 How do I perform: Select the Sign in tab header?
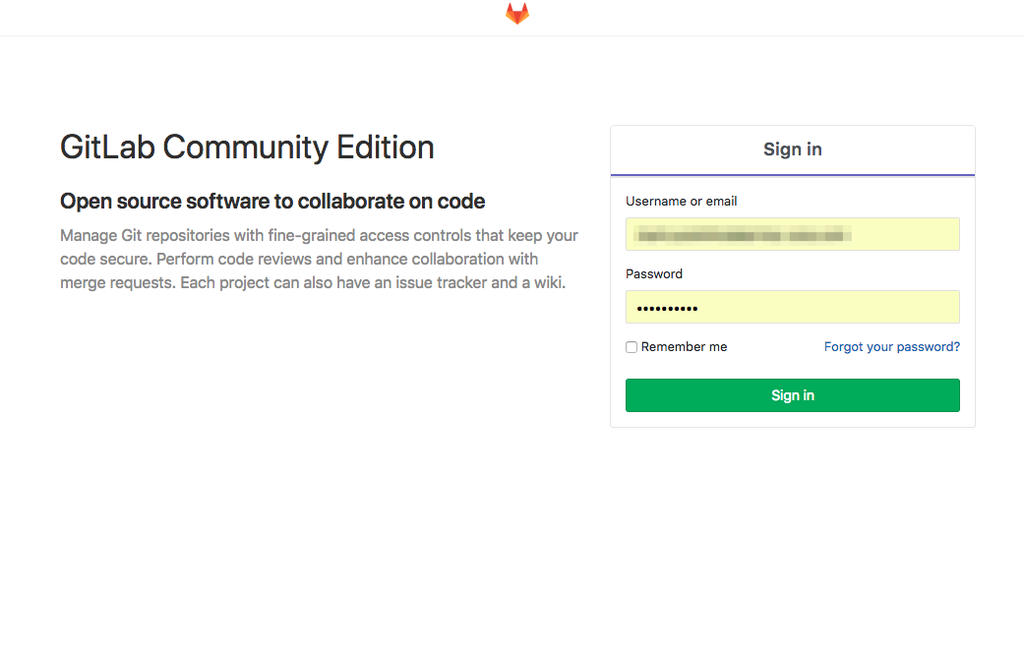coord(792,150)
